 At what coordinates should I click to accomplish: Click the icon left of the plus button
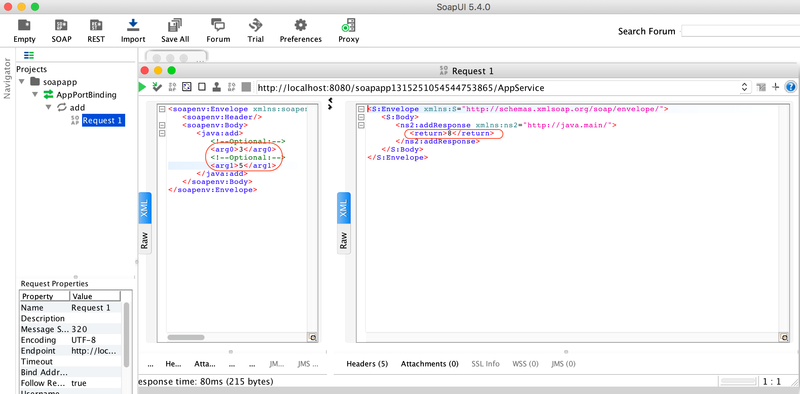(x=761, y=87)
